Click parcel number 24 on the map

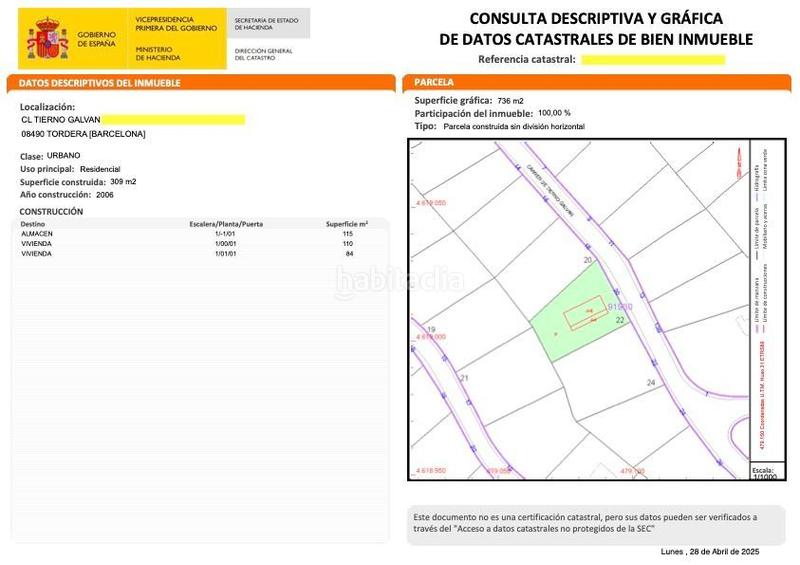(651, 383)
